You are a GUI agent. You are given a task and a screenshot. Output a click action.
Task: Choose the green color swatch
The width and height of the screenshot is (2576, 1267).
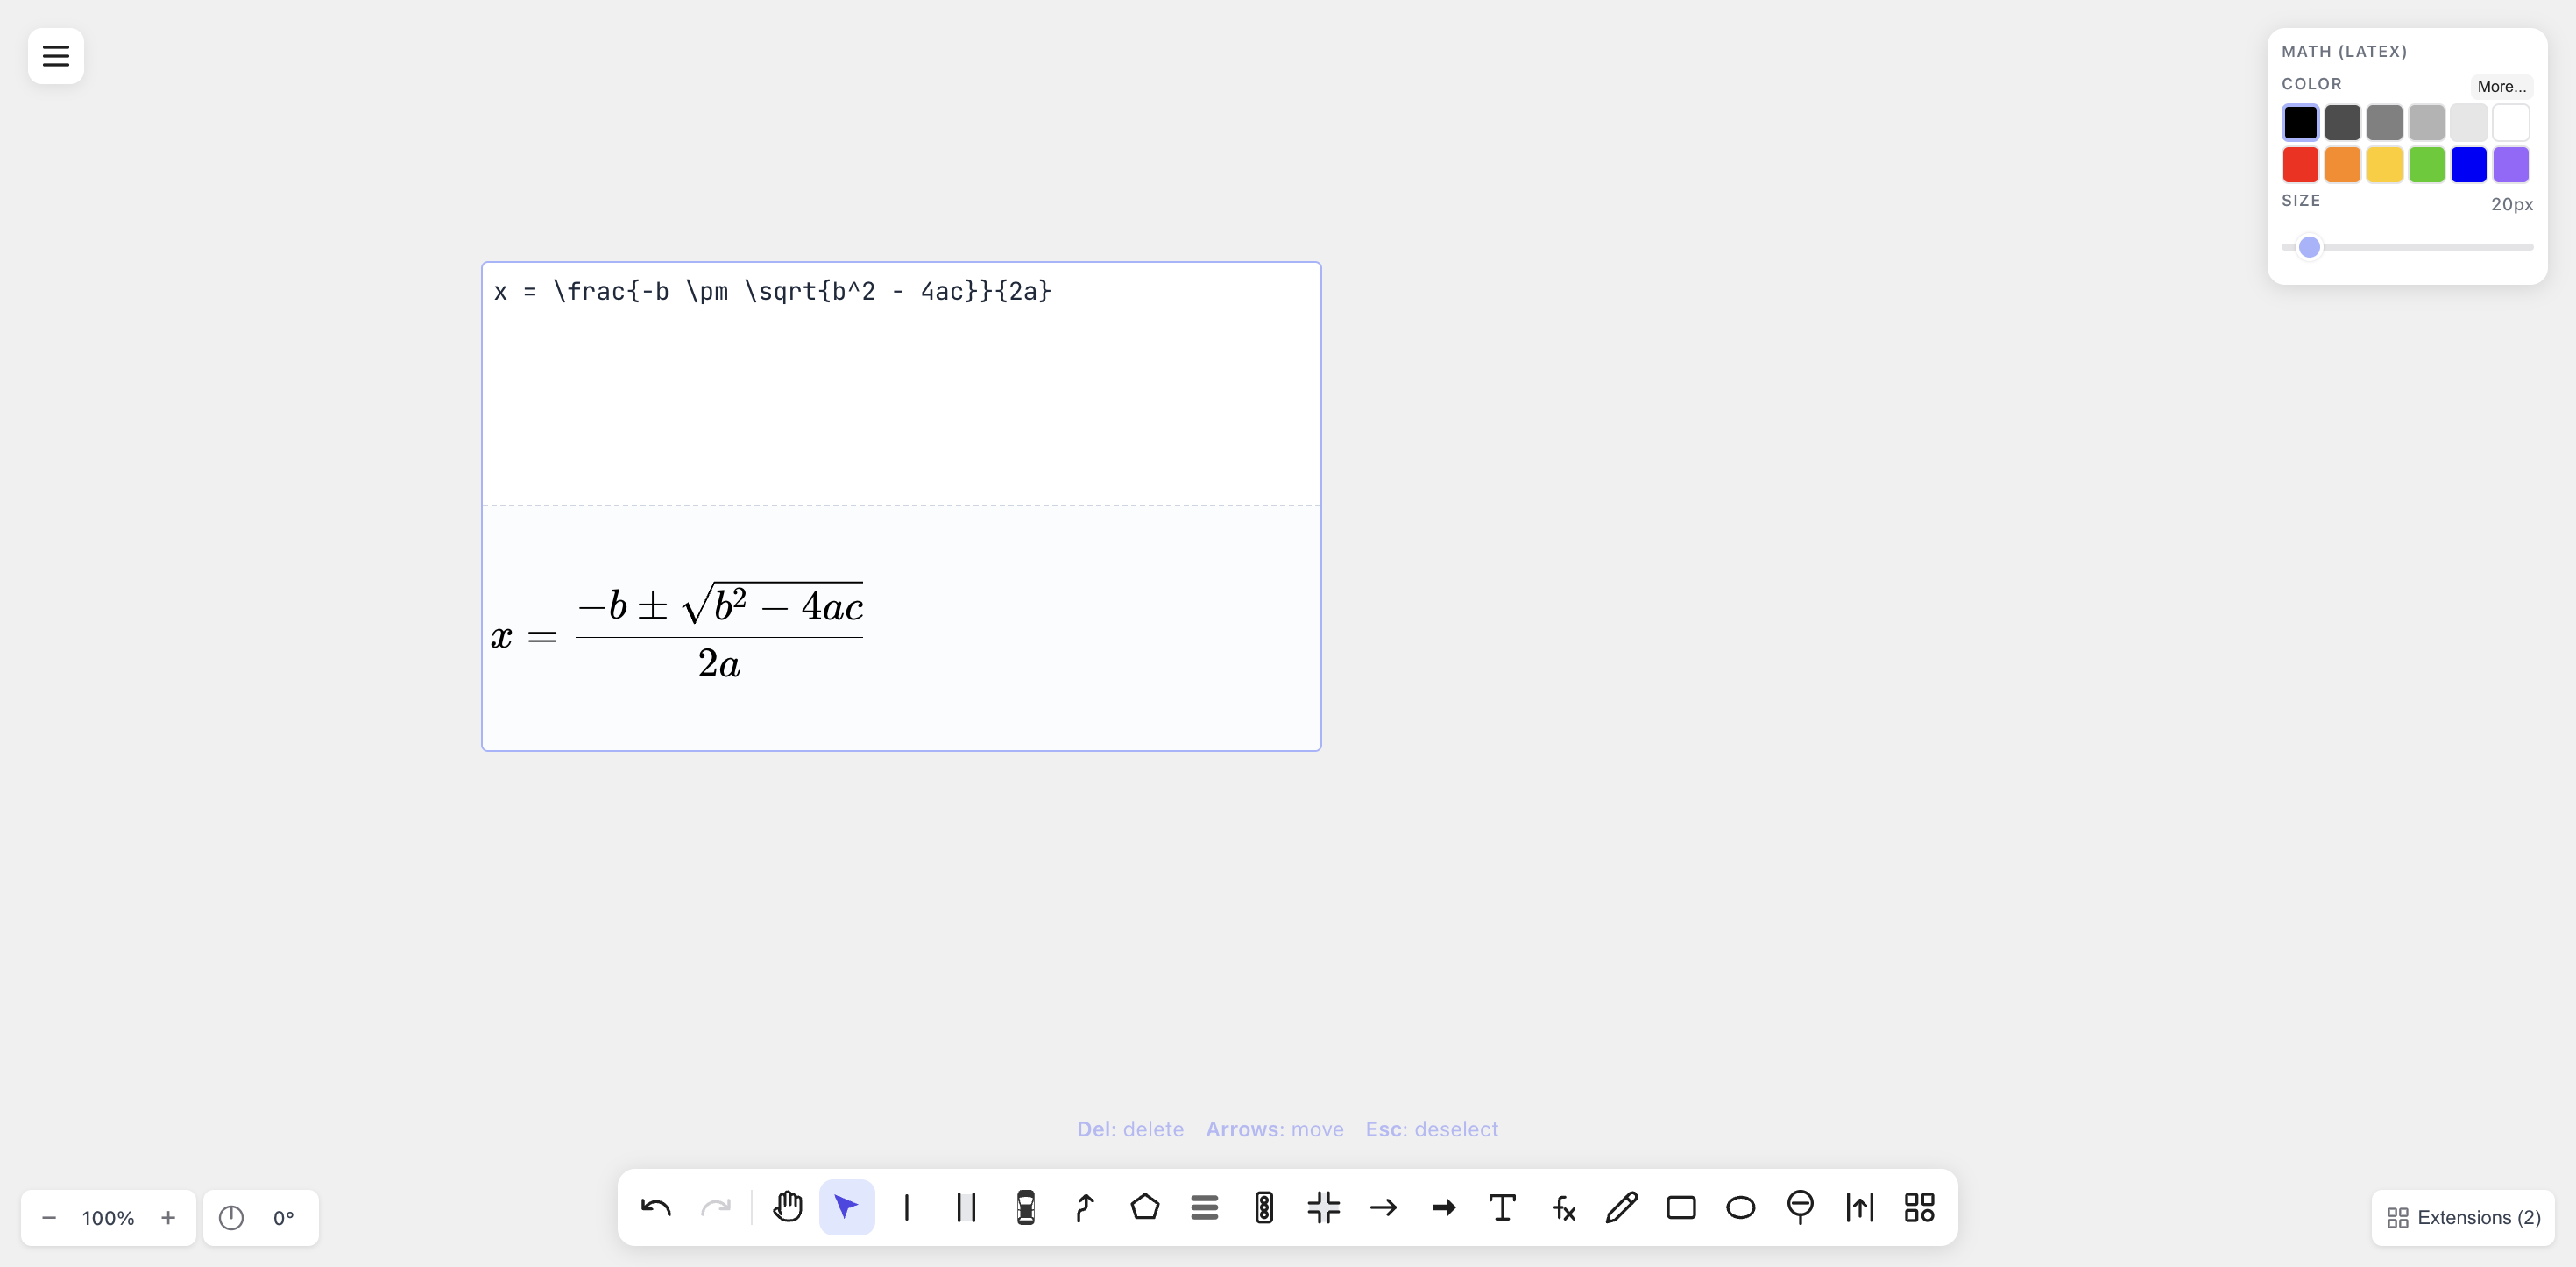pyautogui.click(x=2426, y=164)
